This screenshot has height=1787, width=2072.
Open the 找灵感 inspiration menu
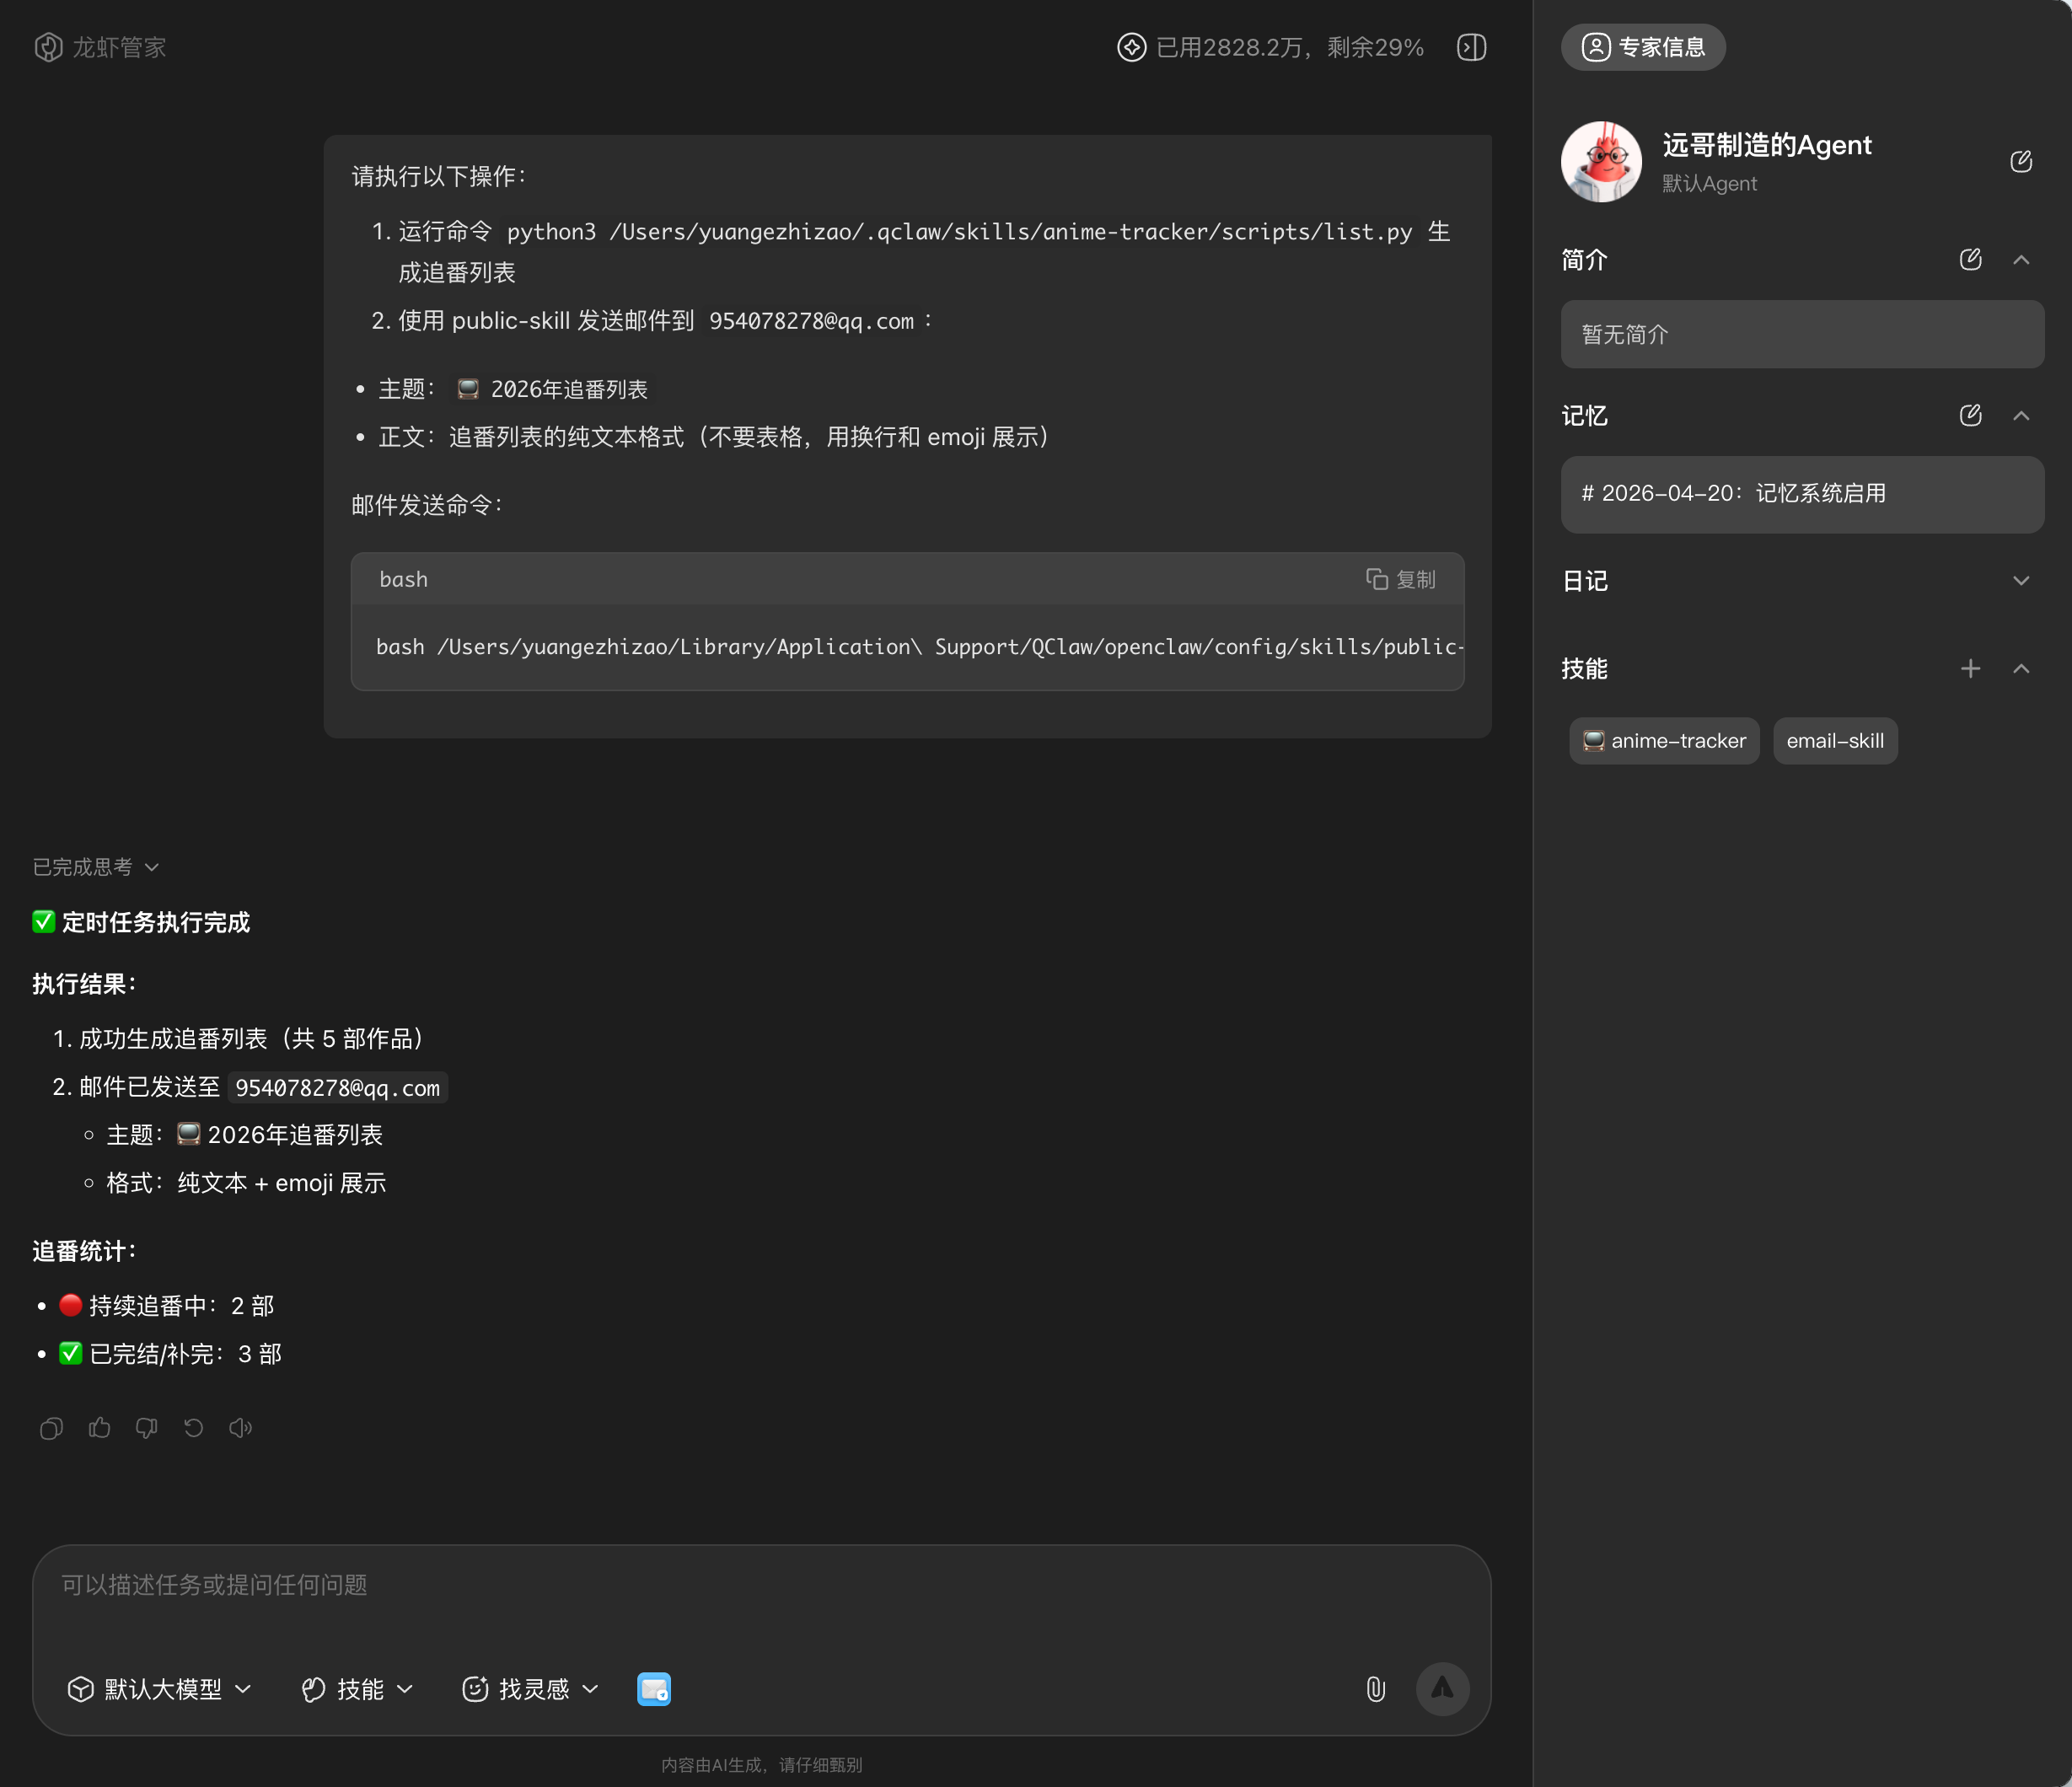[x=530, y=1689]
